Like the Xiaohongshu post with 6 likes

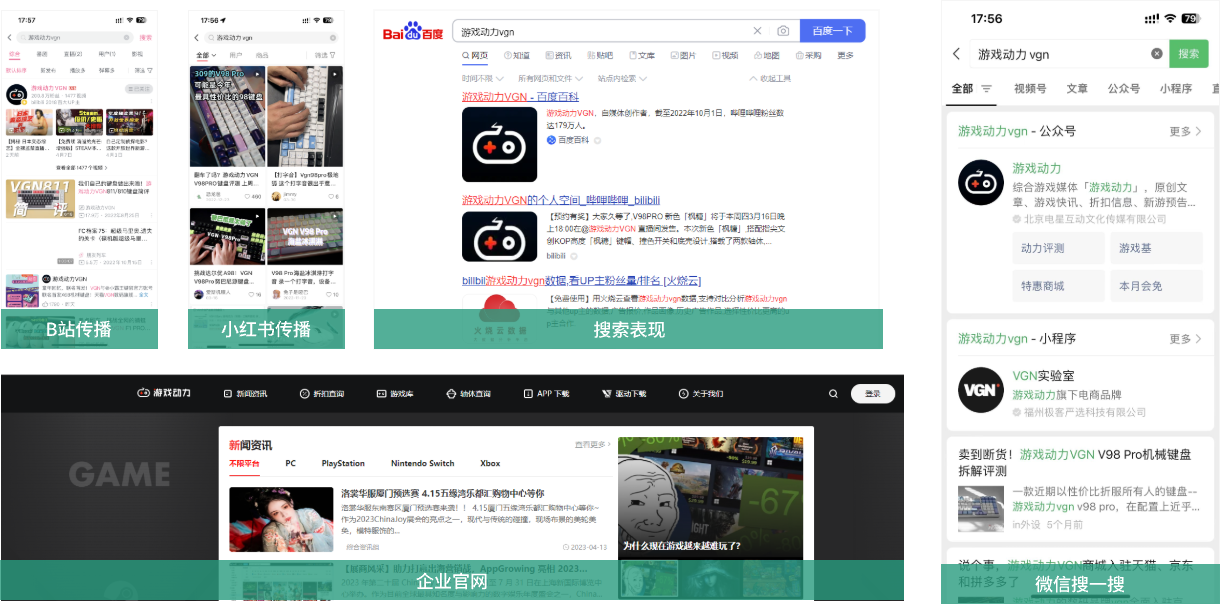click(330, 196)
